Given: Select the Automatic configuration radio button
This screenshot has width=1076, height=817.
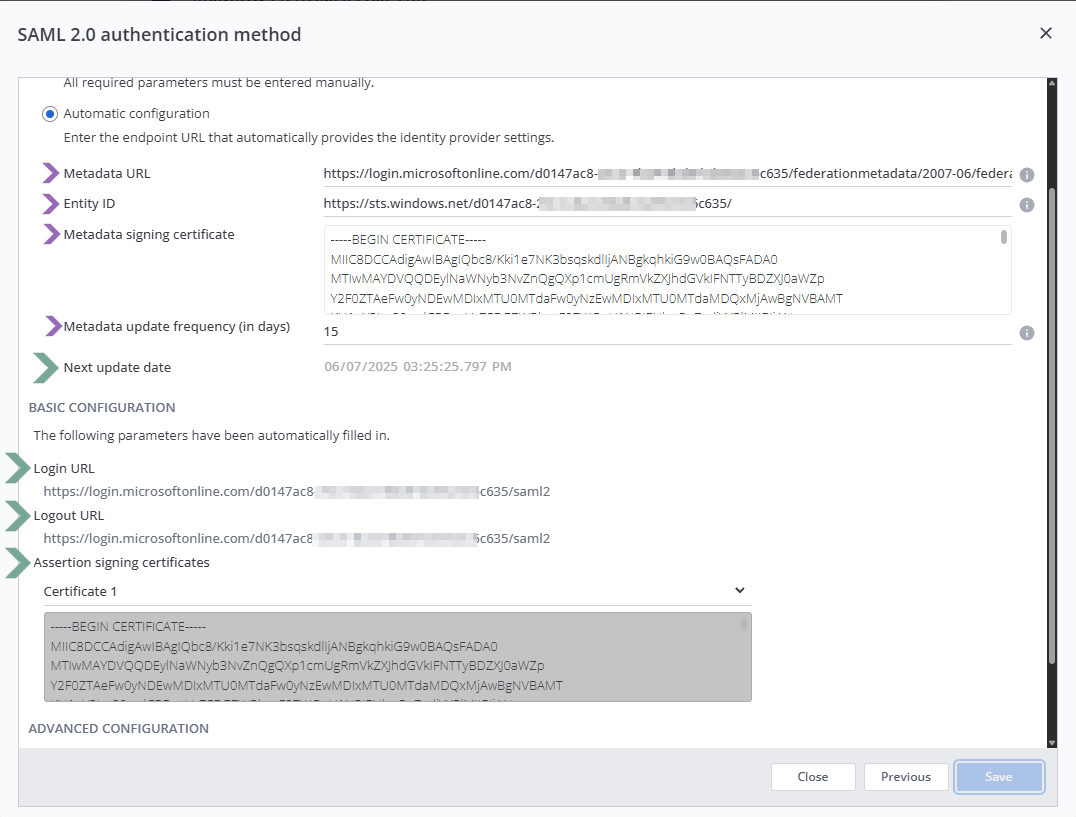Looking at the screenshot, I should click(x=50, y=114).
